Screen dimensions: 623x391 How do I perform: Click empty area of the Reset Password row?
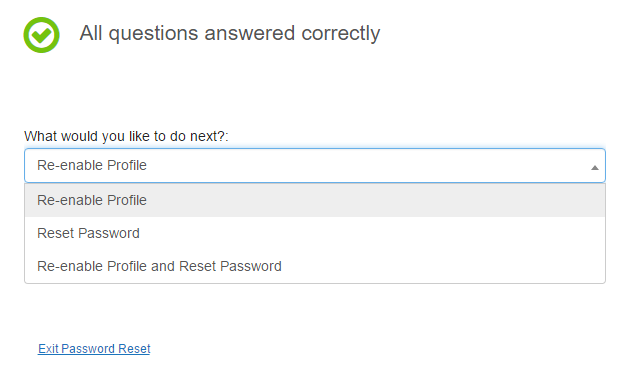[x=370, y=233]
